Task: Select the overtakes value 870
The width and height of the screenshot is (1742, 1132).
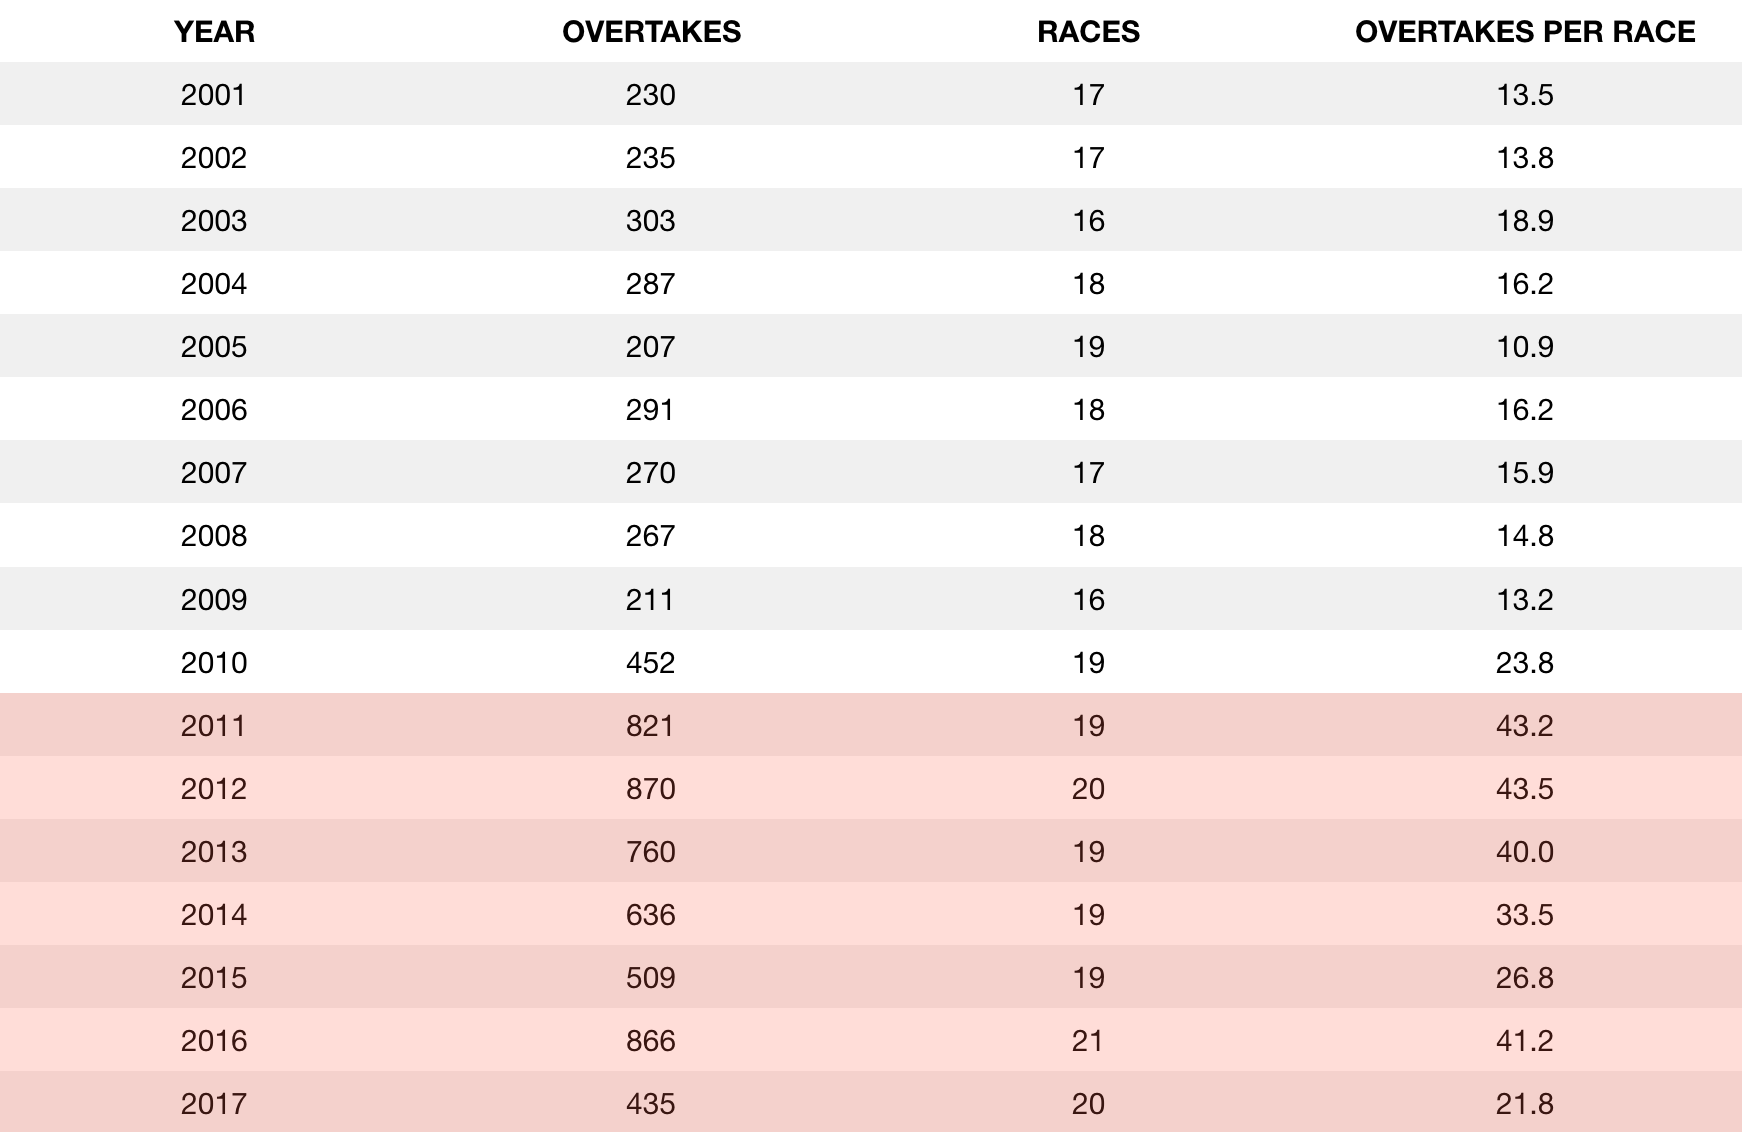Action: (650, 789)
